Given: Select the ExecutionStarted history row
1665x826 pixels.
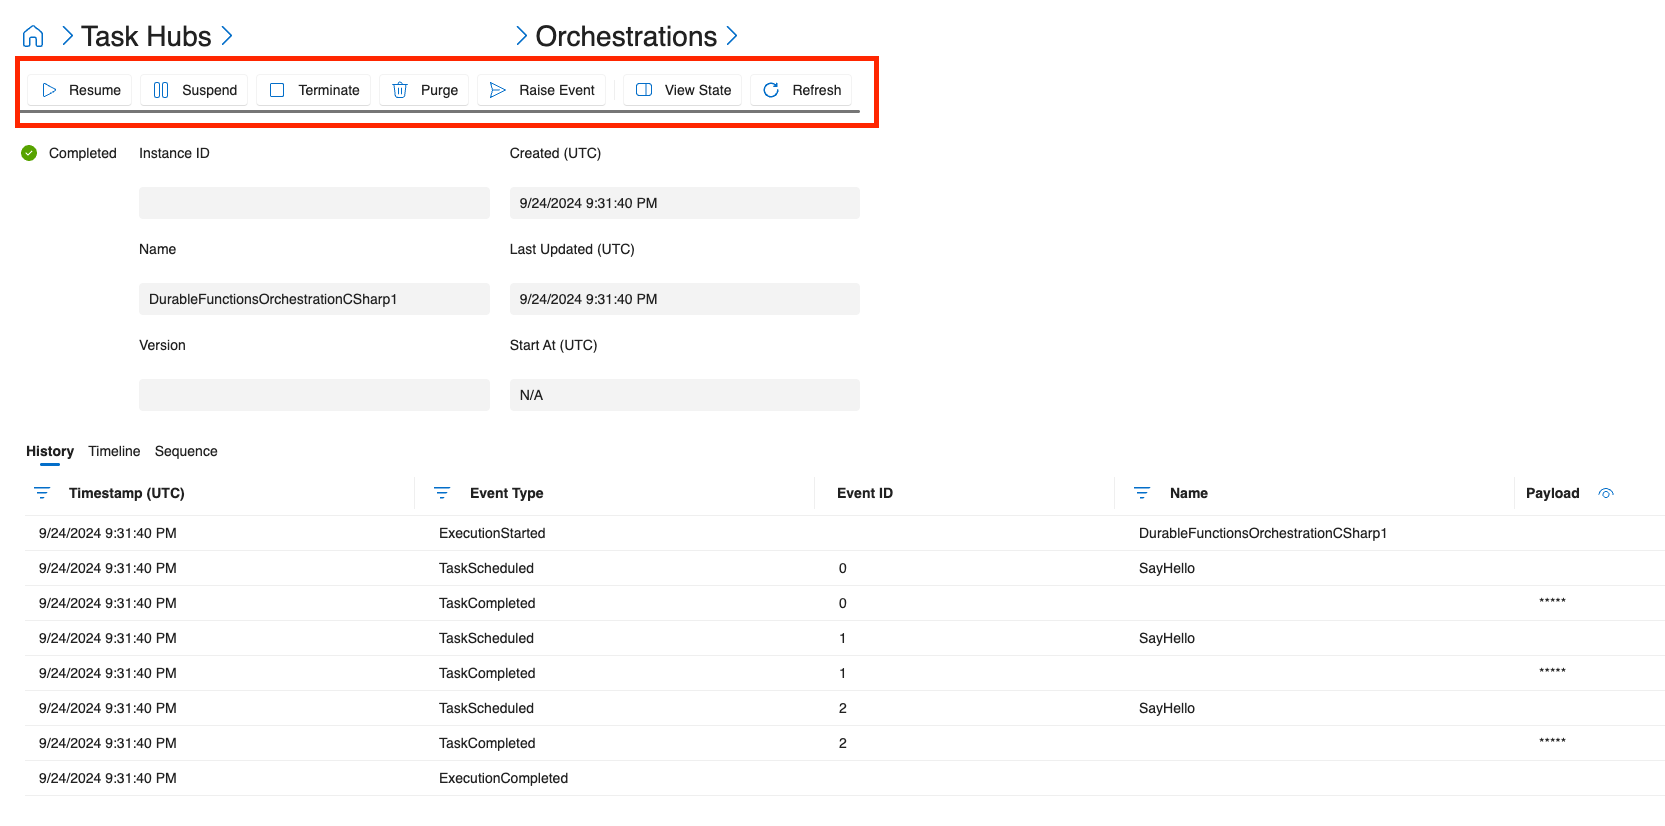Looking at the screenshot, I should (x=492, y=533).
